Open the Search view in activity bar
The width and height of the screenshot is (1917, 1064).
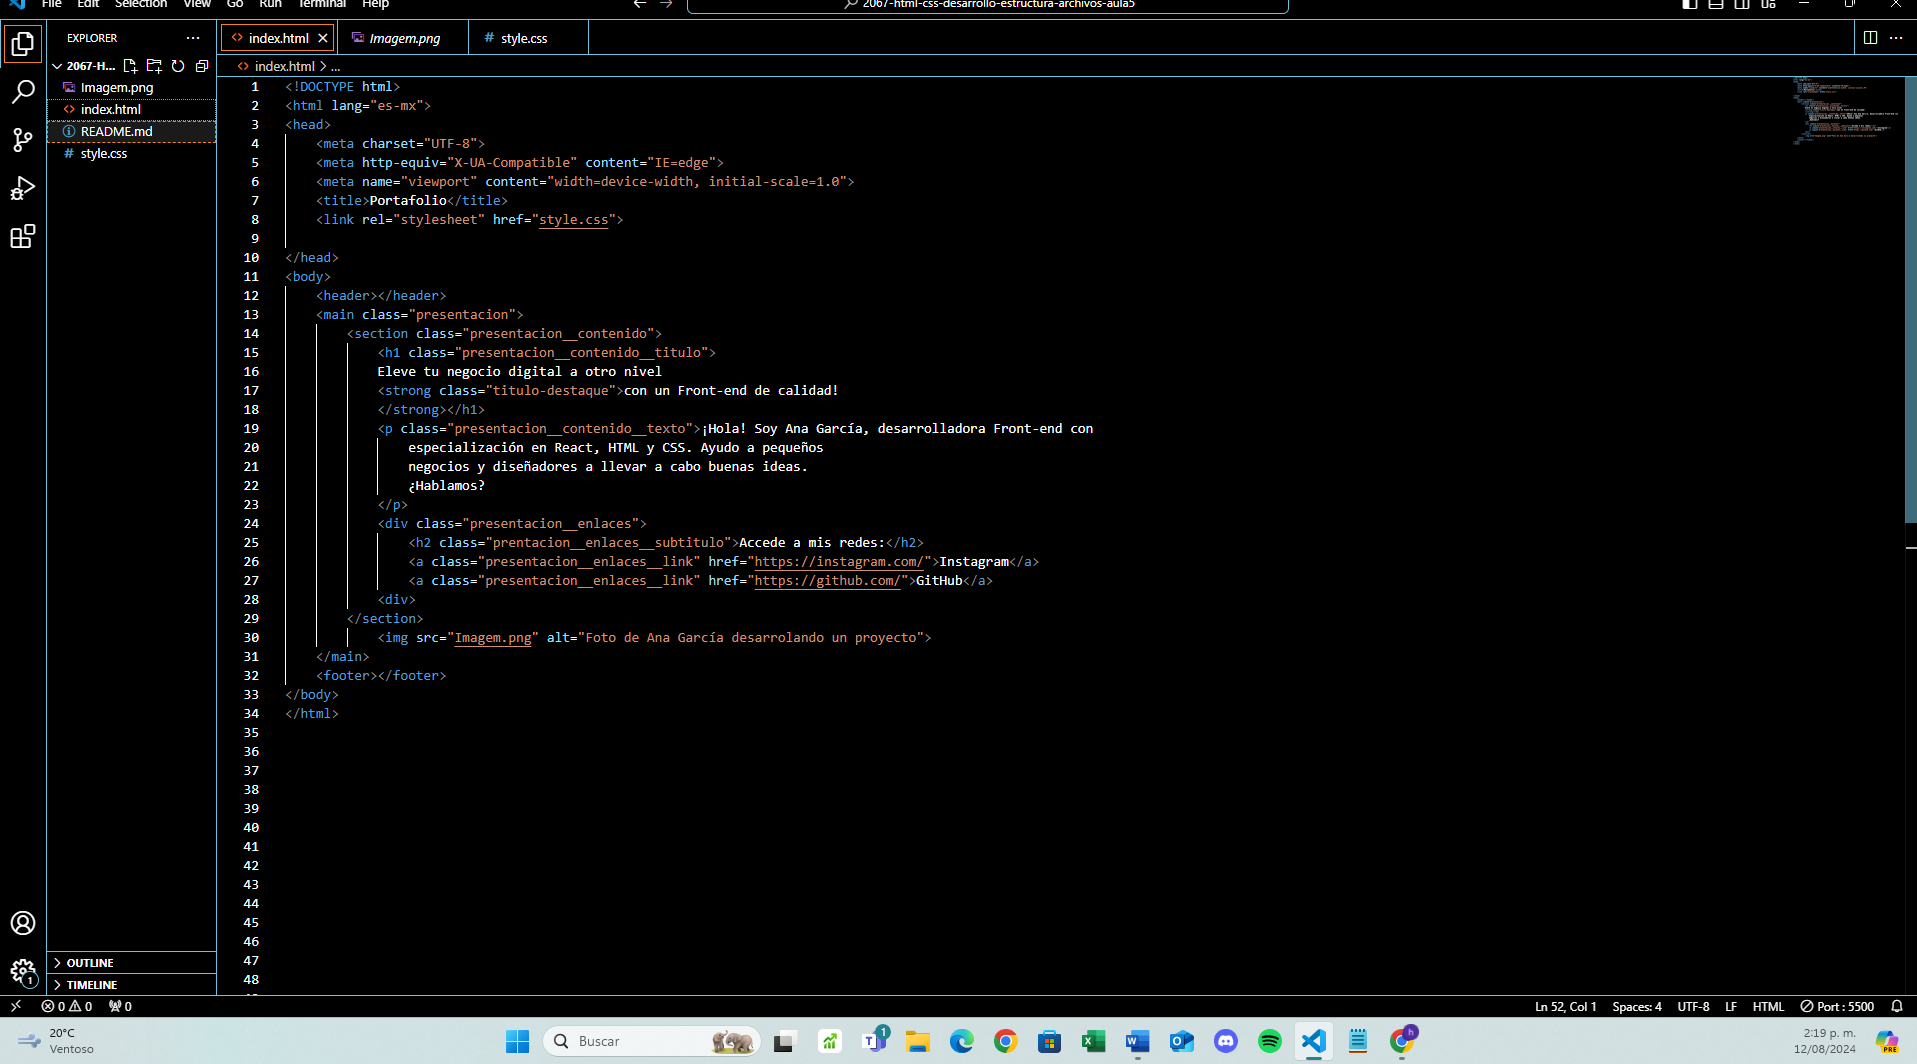pyautogui.click(x=23, y=92)
